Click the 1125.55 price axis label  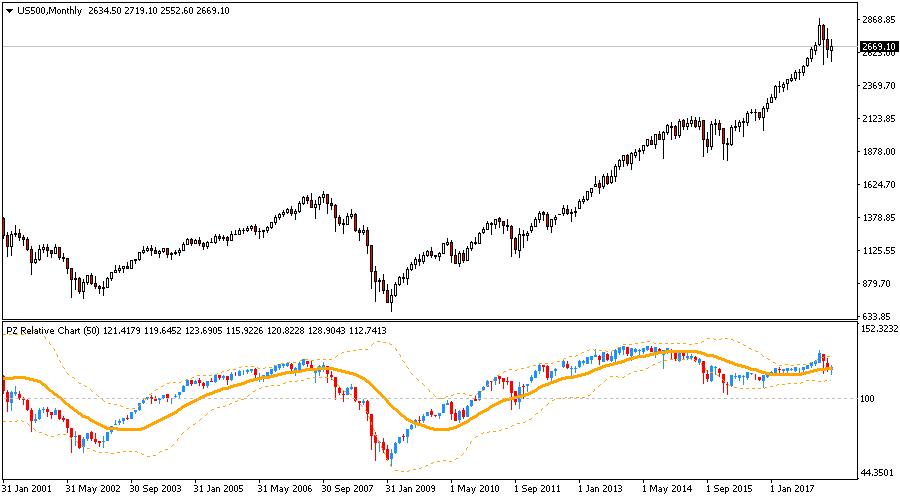click(x=876, y=251)
